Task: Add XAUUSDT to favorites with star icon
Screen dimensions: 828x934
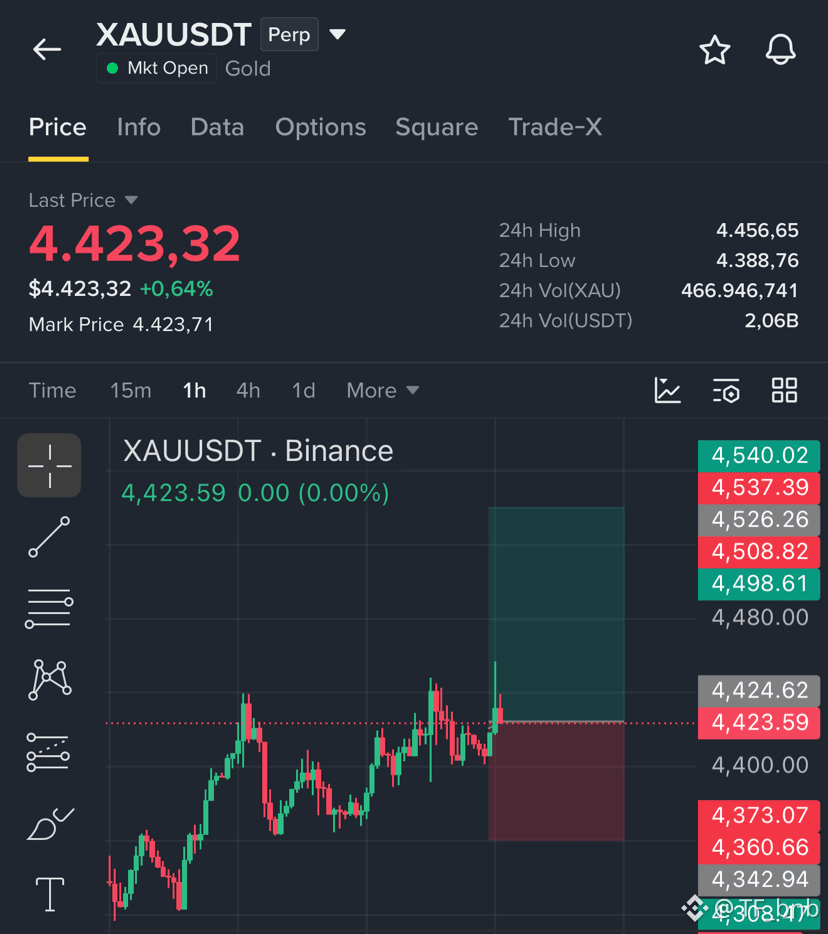Action: [x=714, y=49]
